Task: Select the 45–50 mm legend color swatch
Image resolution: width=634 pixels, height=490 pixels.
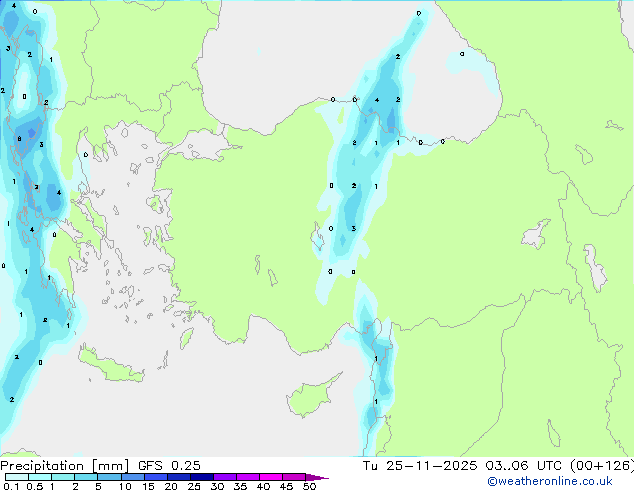Action: tap(294, 477)
